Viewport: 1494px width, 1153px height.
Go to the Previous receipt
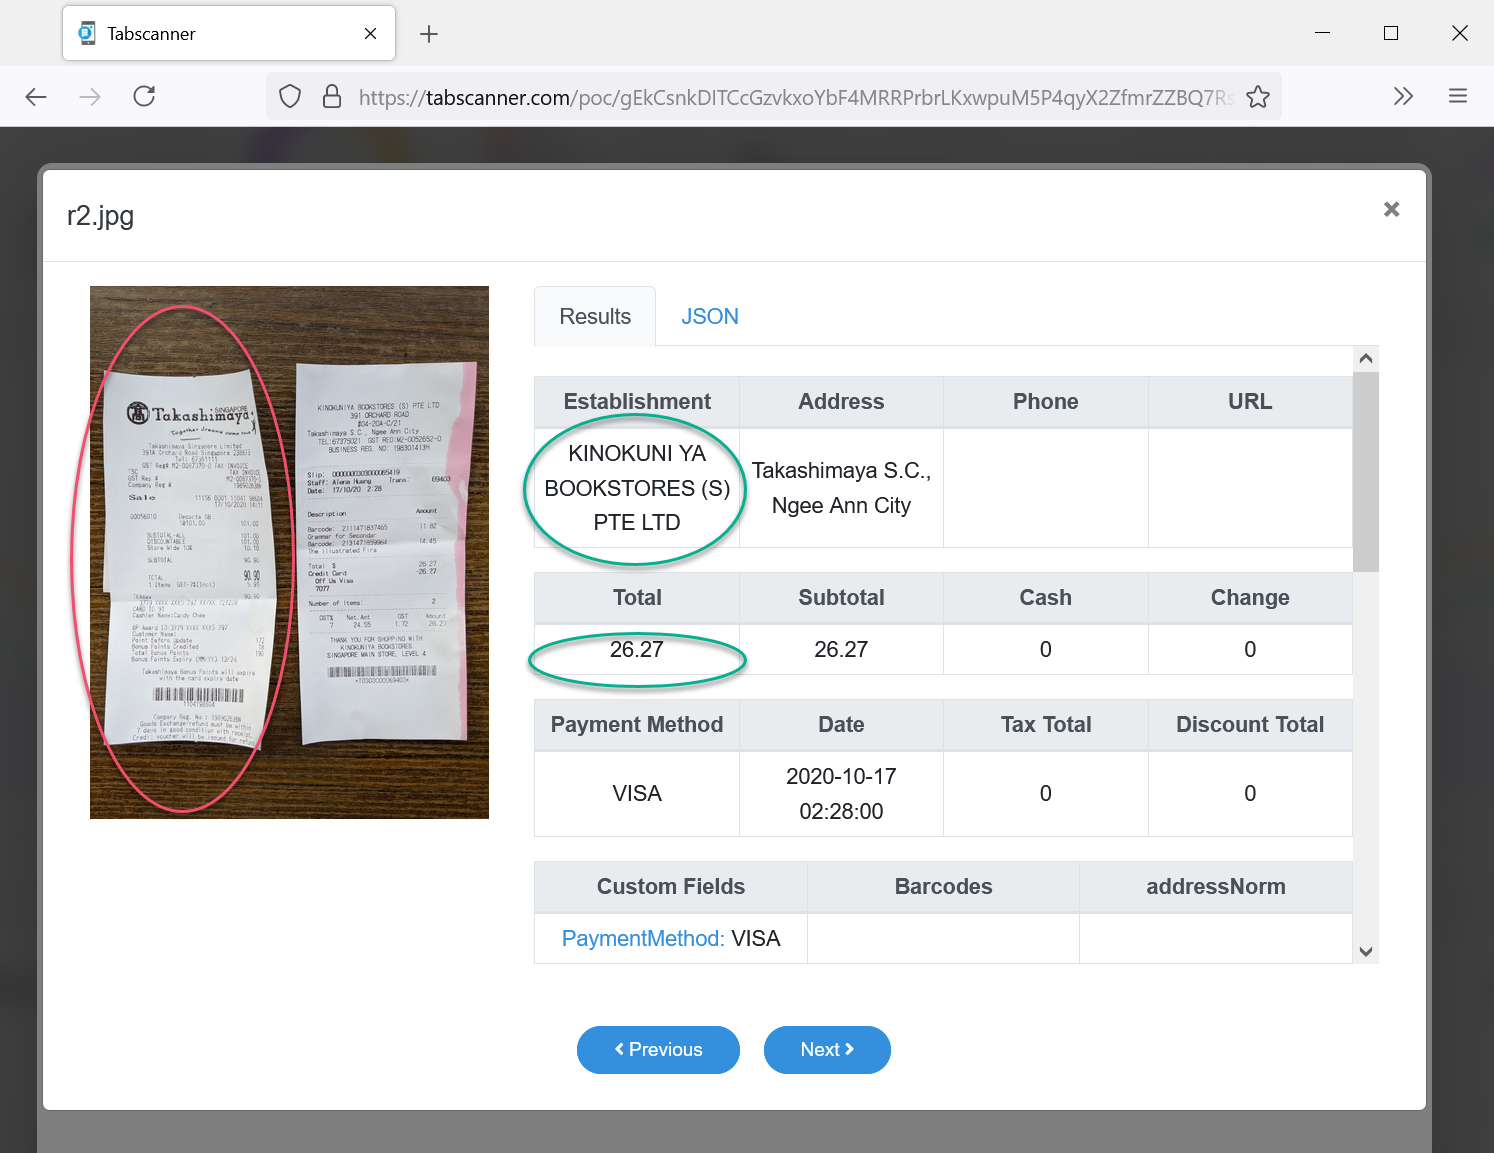pos(658,1050)
